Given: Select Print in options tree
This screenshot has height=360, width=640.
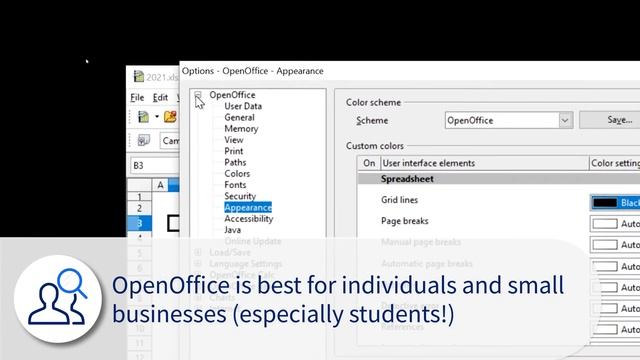Looking at the screenshot, I should (233, 151).
